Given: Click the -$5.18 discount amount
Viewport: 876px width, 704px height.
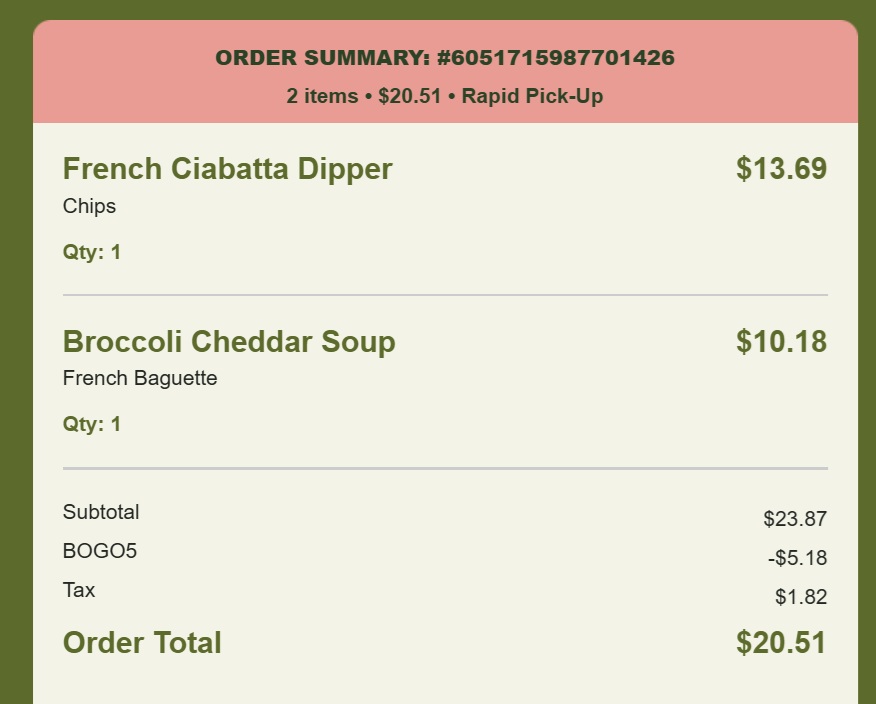Looking at the screenshot, I should pos(794,558).
